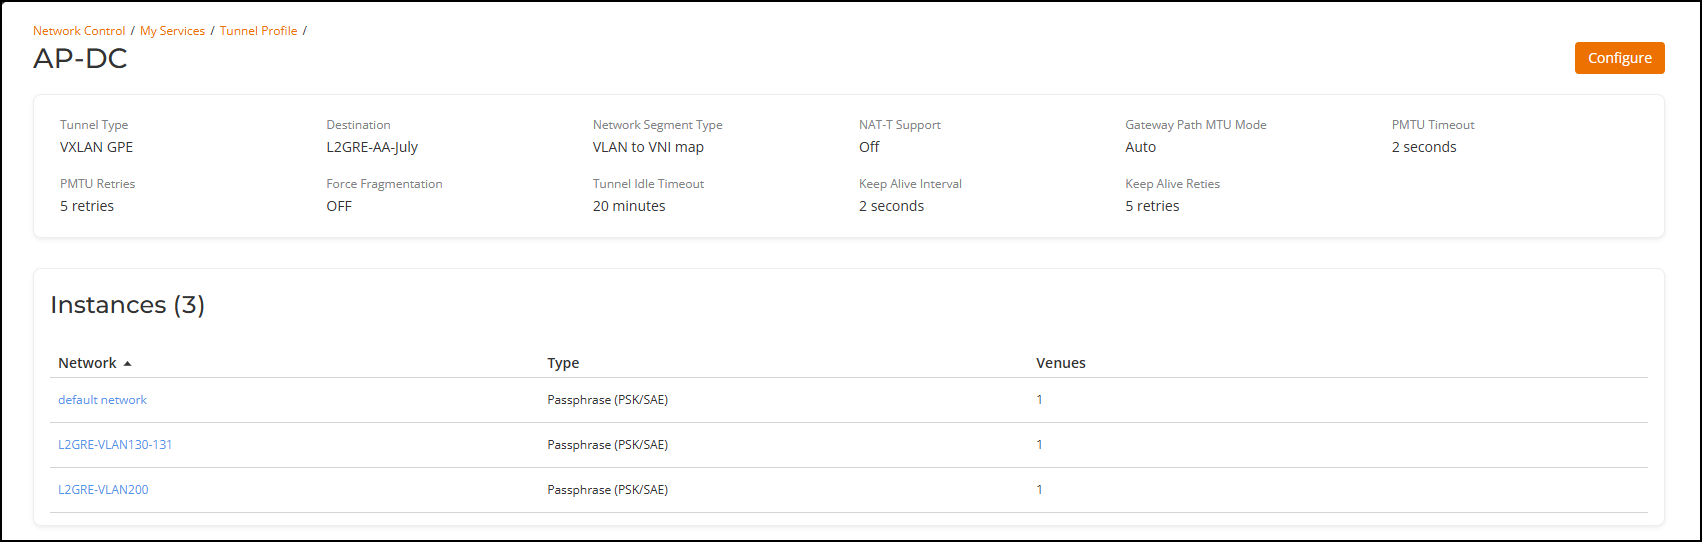This screenshot has height=542, width=1702.
Task: Open the default network link
Action: (102, 400)
